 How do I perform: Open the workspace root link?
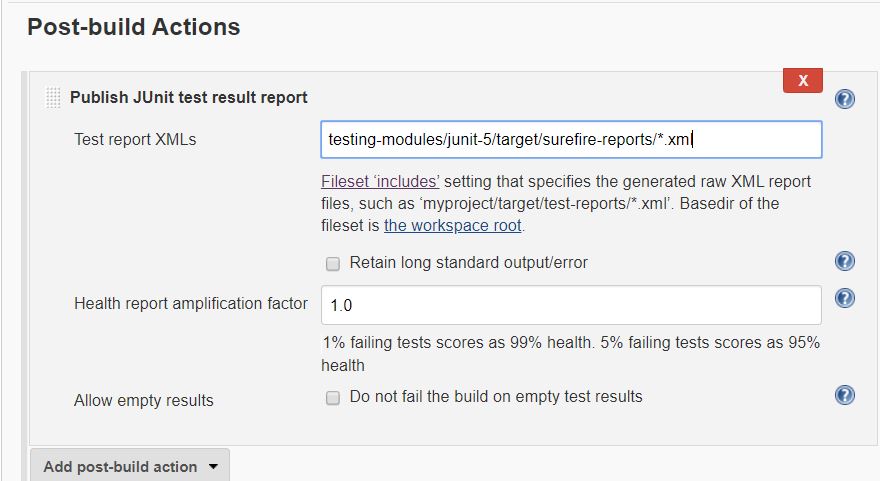(x=452, y=225)
